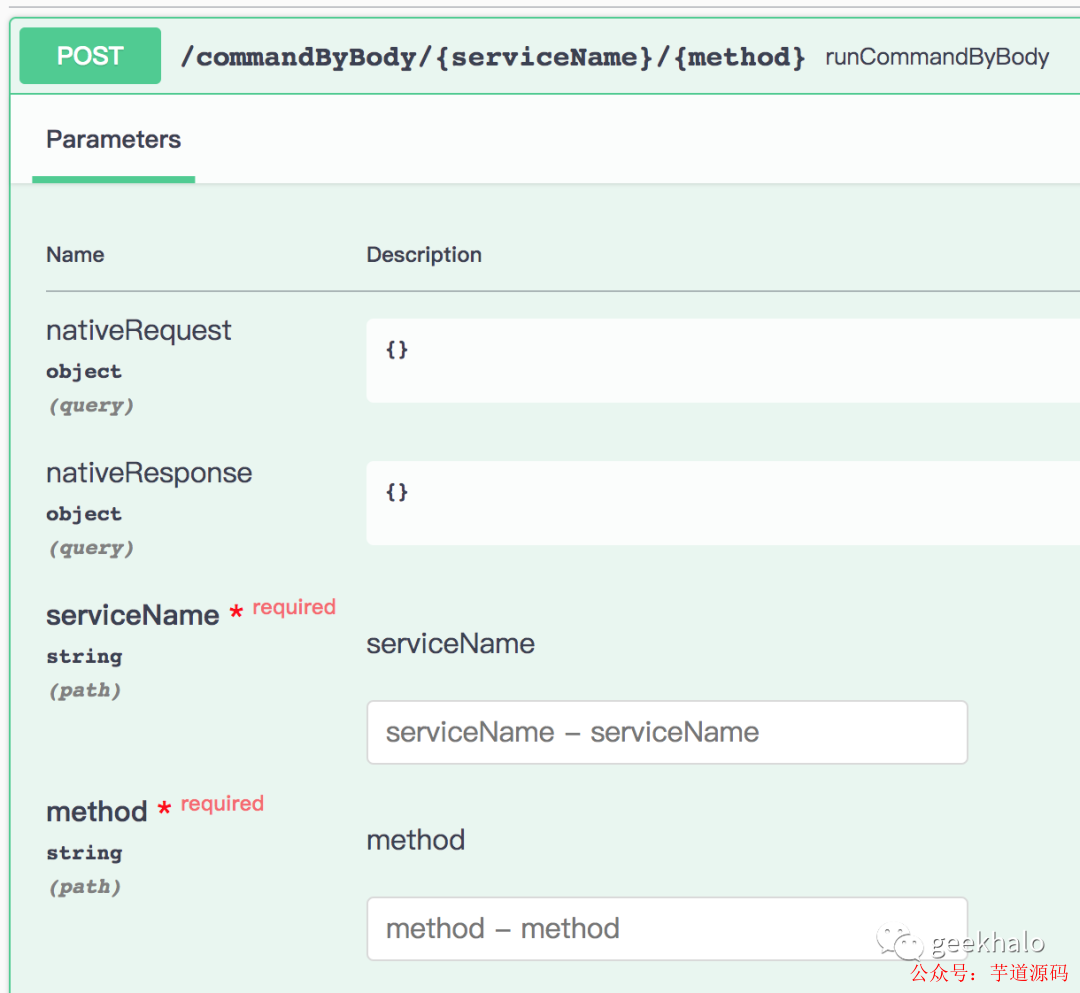
Task: Focus the nativeRequest object text area
Action: (x=723, y=360)
